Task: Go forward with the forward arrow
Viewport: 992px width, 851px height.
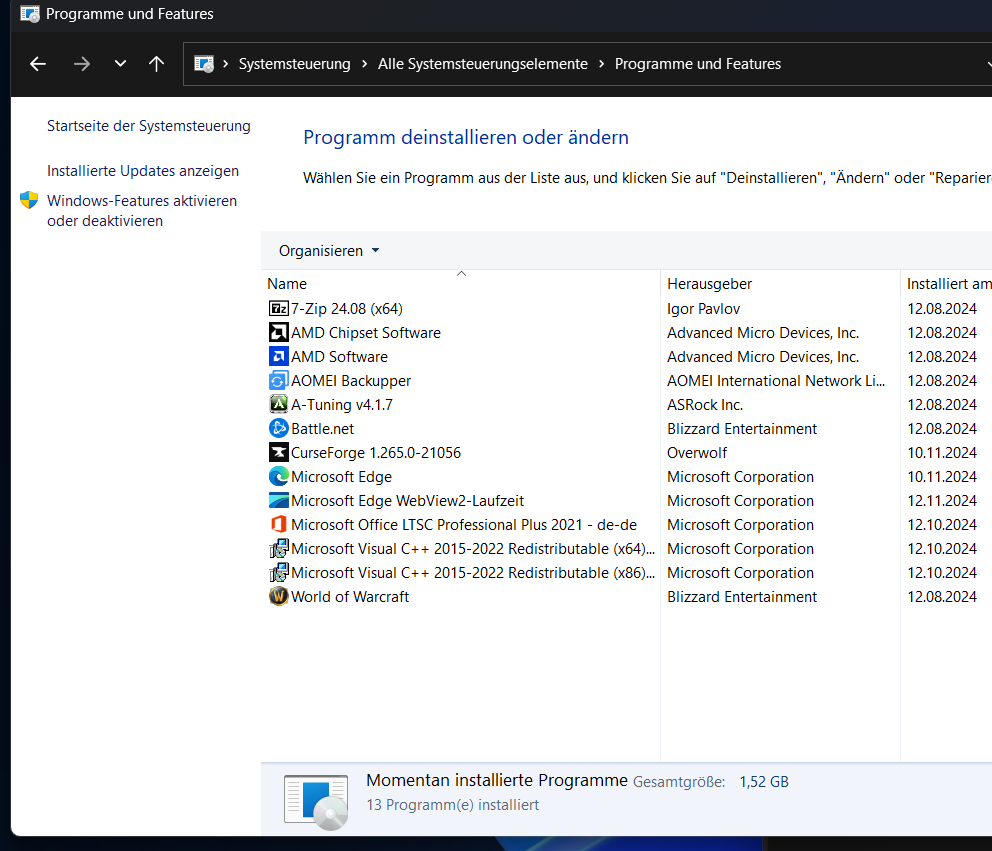Action: click(82, 64)
